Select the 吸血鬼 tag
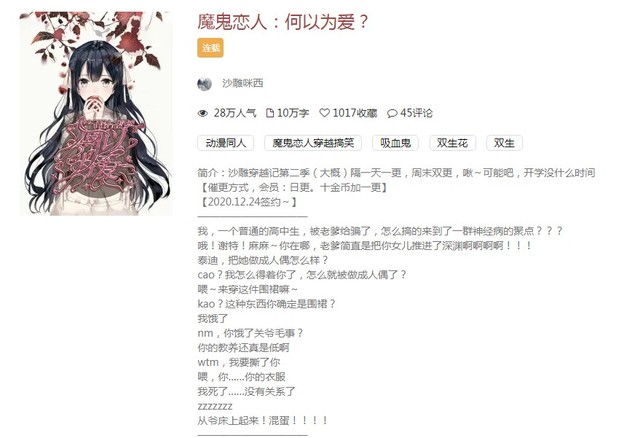Screen dimensions: 640x438 [396, 143]
